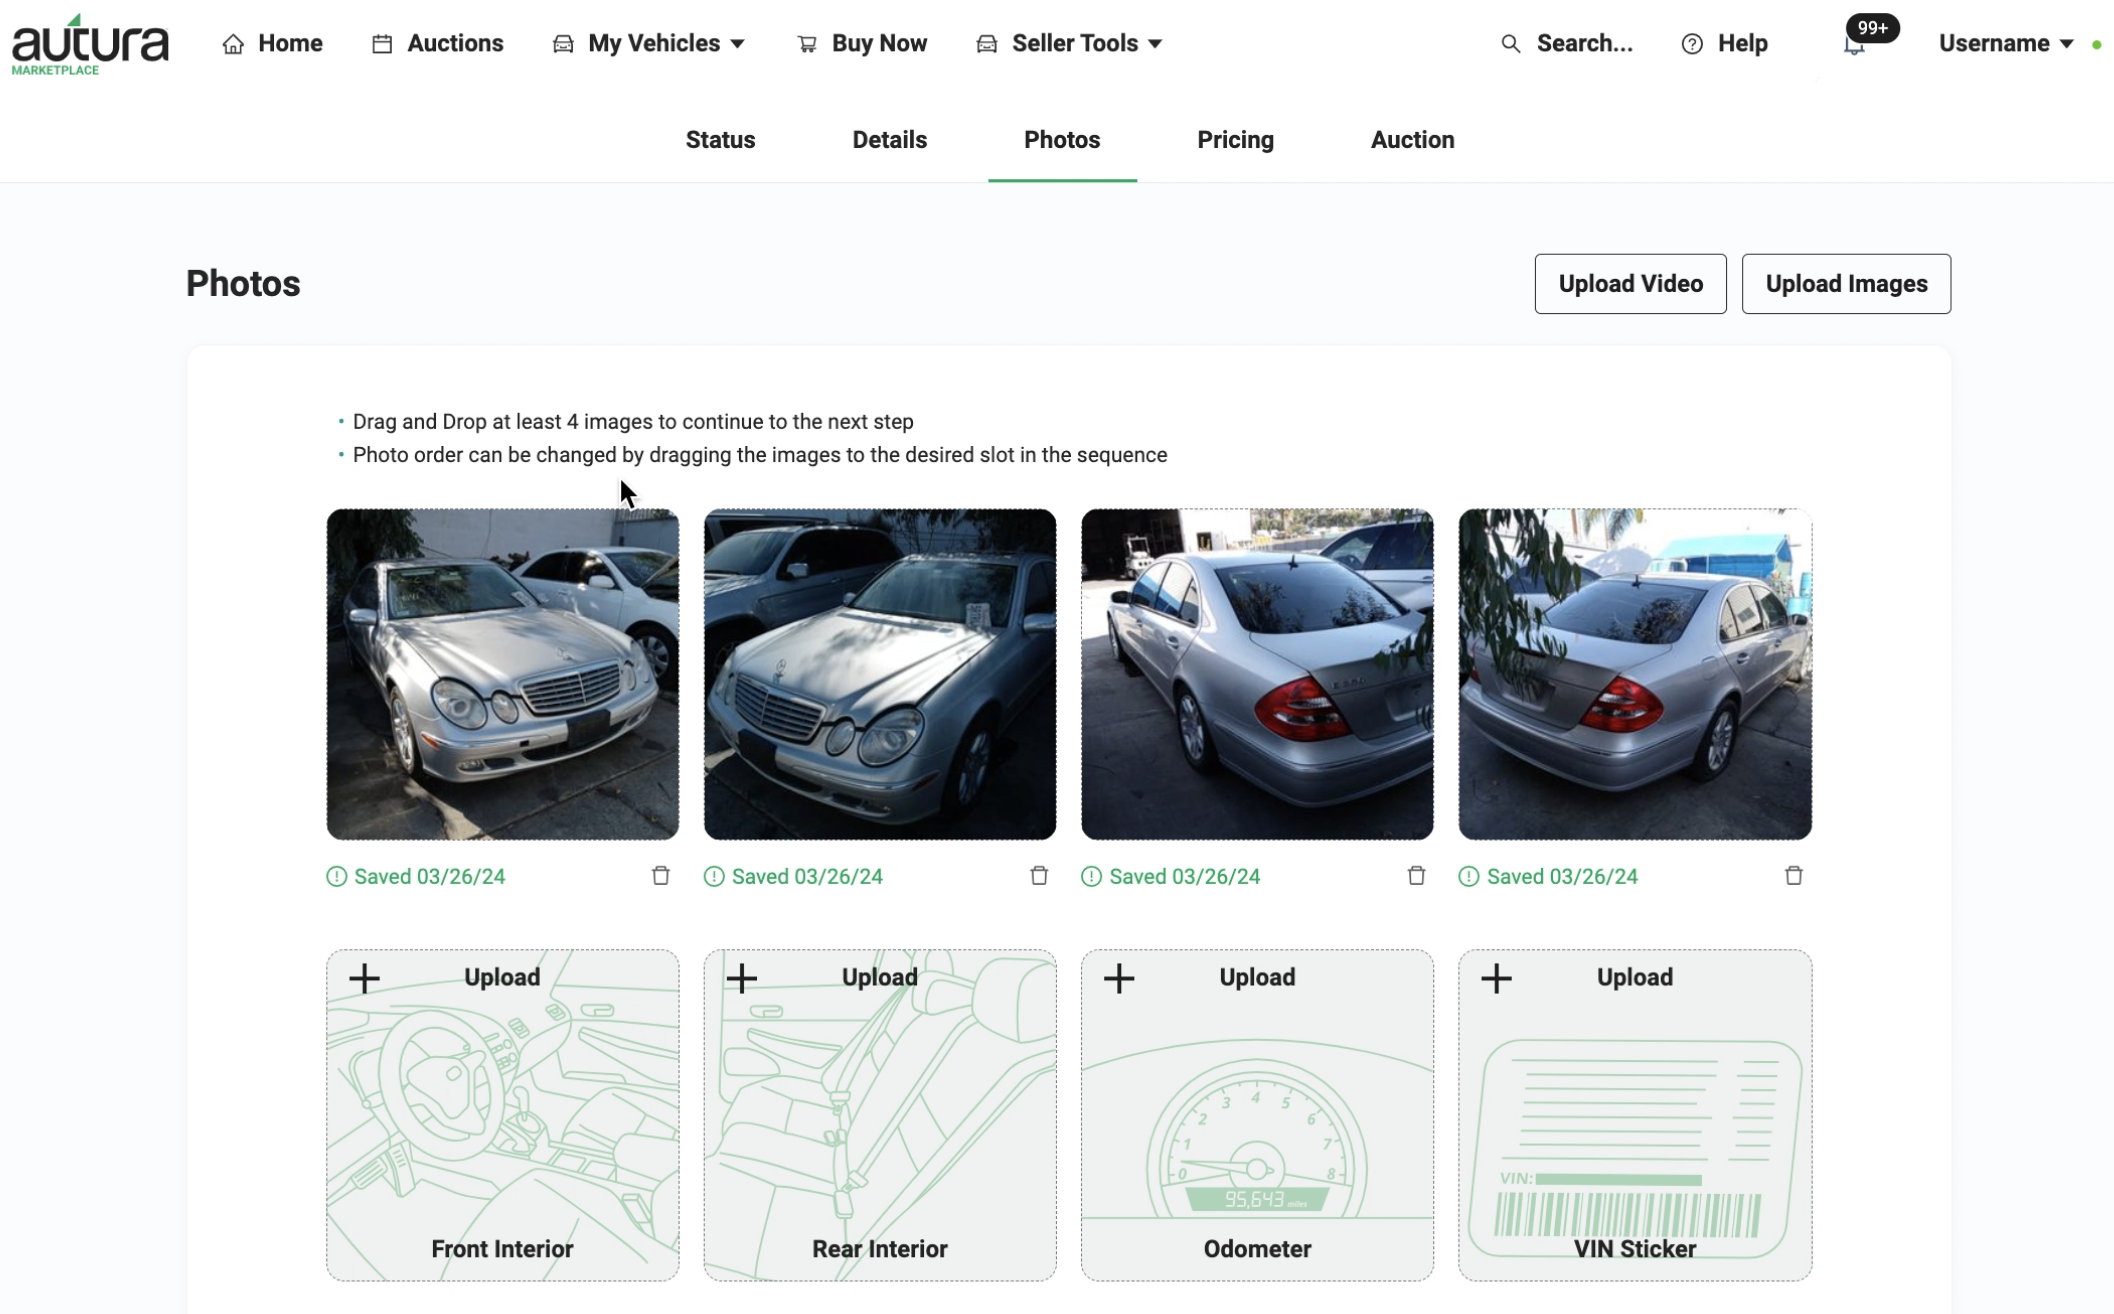Switch to the Pricing tab
The width and height of the screenshot is (2114, 1314).
[1235, 140]
